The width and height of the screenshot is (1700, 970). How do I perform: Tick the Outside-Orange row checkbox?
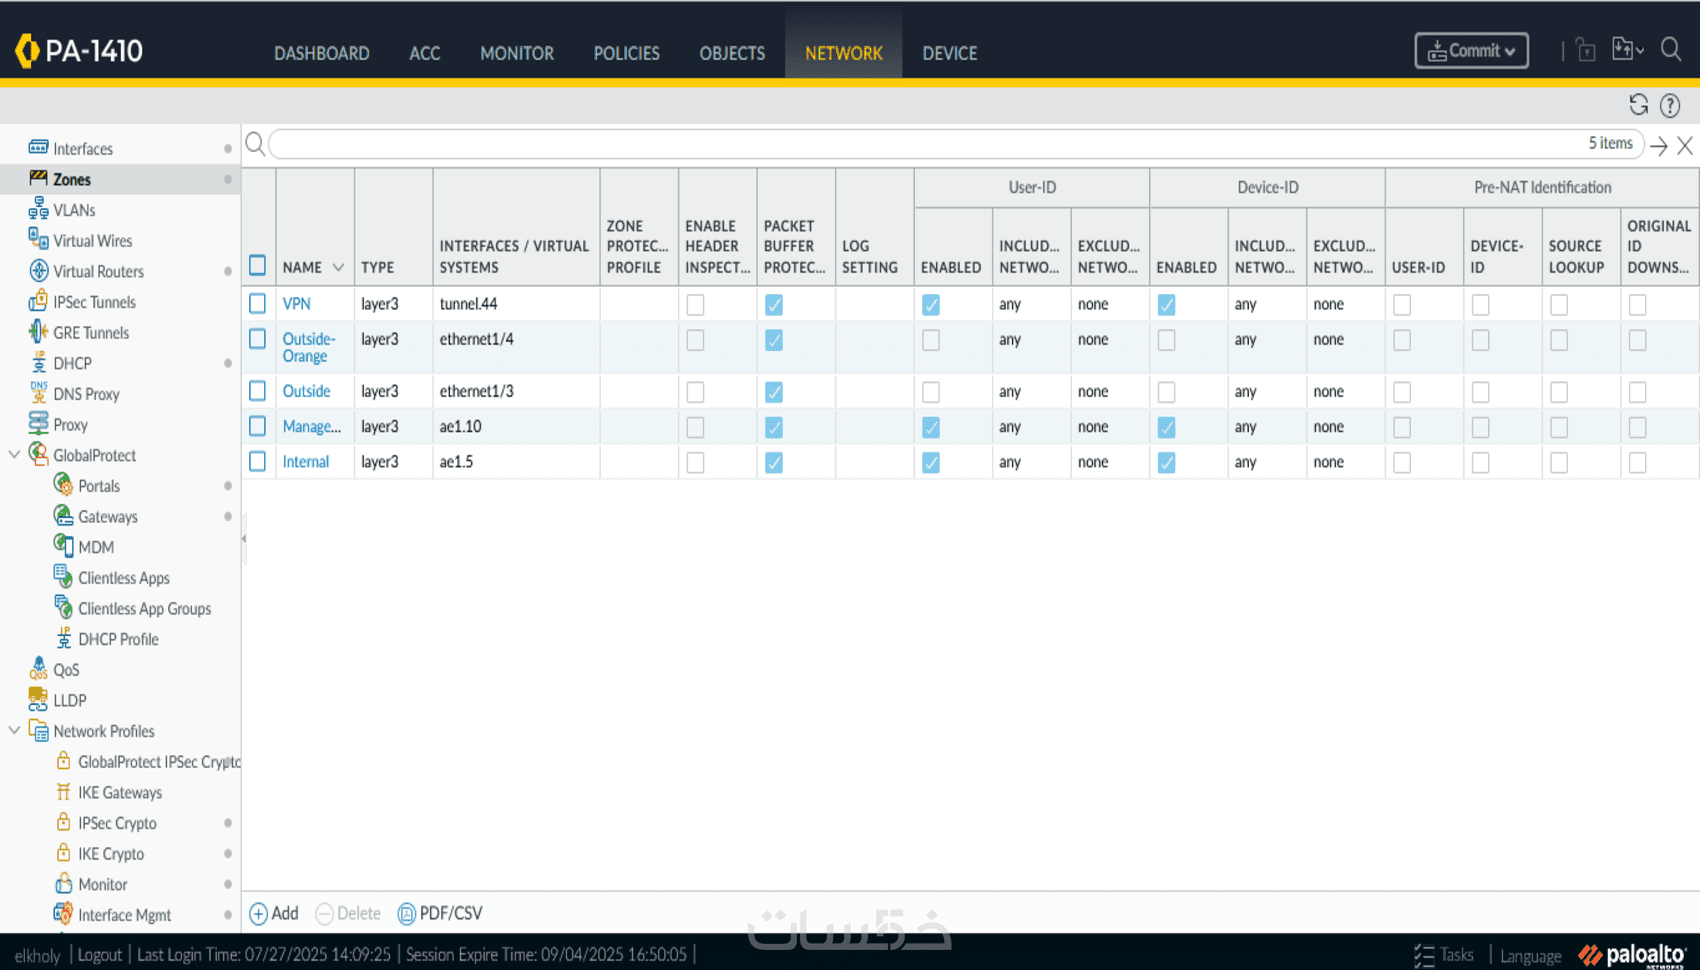[257, 339]
